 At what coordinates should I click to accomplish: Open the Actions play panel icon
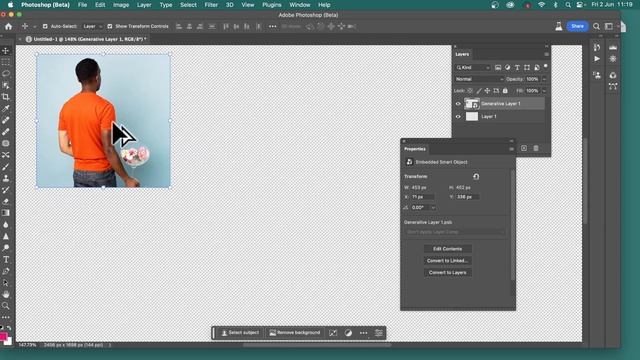(597, 59)
